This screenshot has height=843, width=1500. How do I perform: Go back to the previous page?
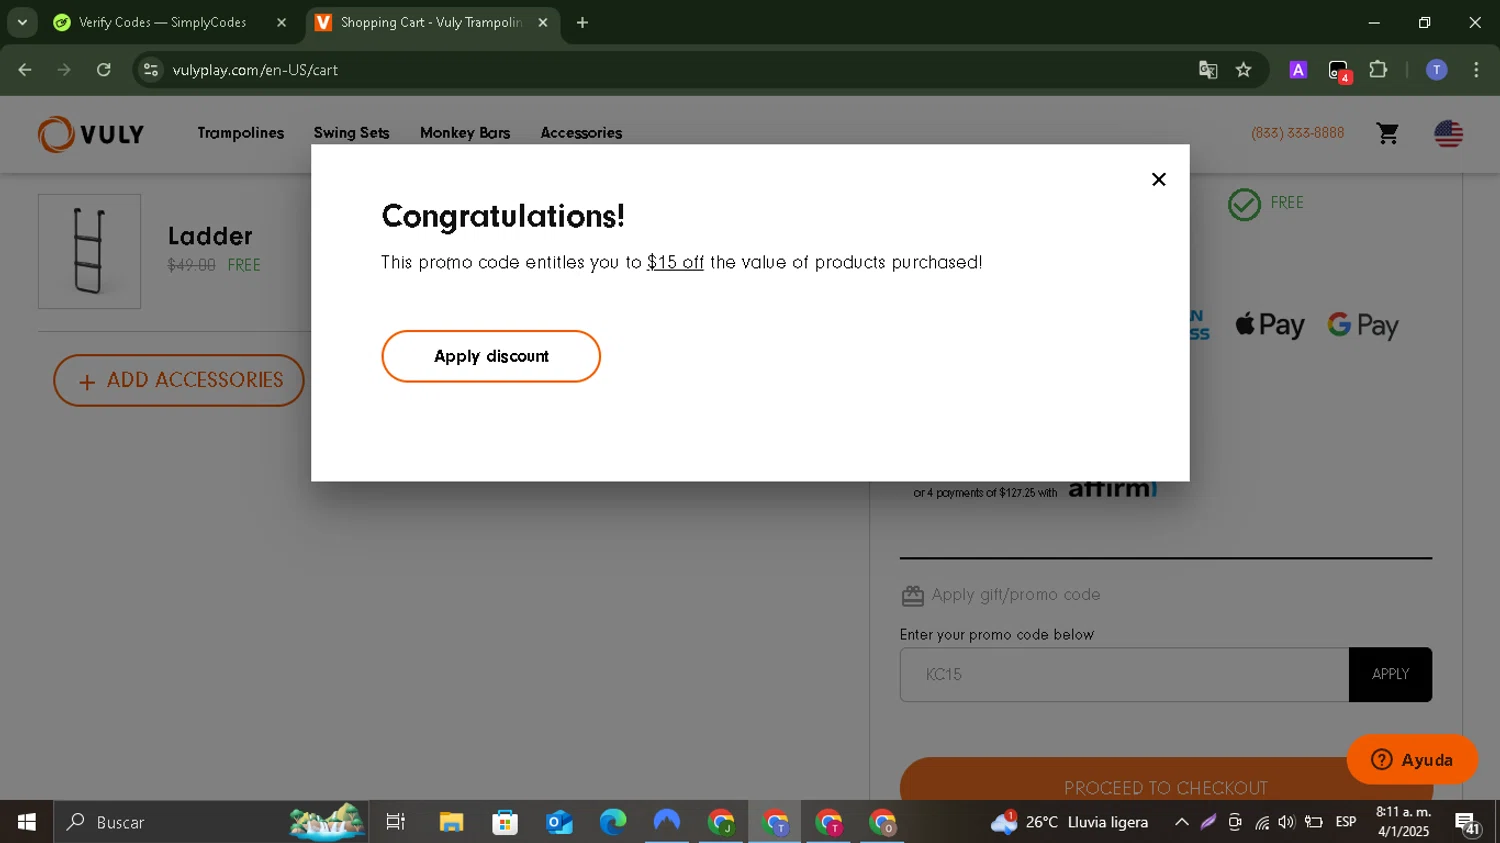click(25, 70)
